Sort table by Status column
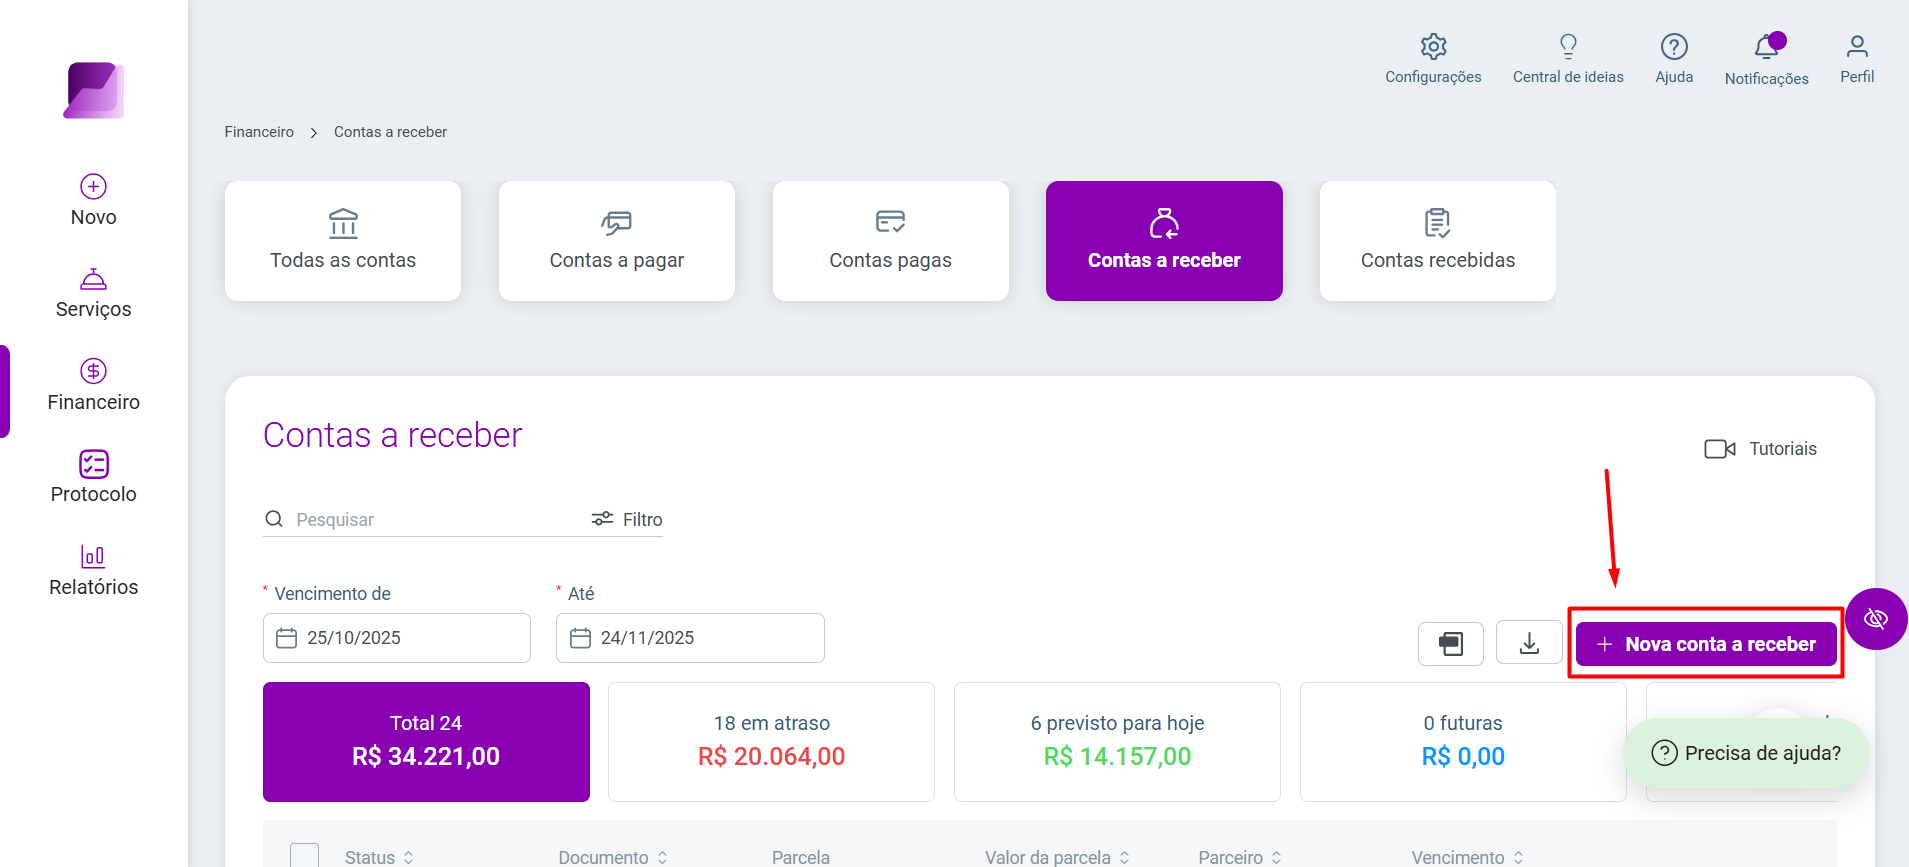 379,857
